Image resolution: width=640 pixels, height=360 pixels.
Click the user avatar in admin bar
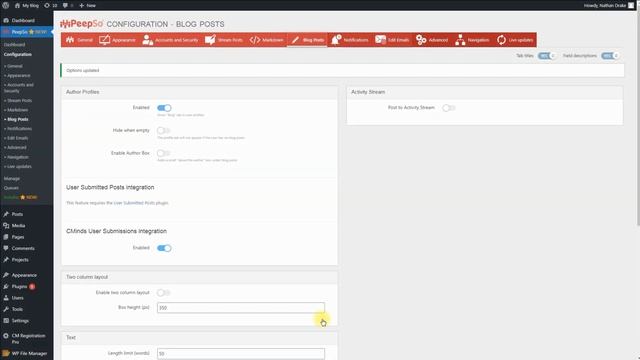tap(631, 5)
